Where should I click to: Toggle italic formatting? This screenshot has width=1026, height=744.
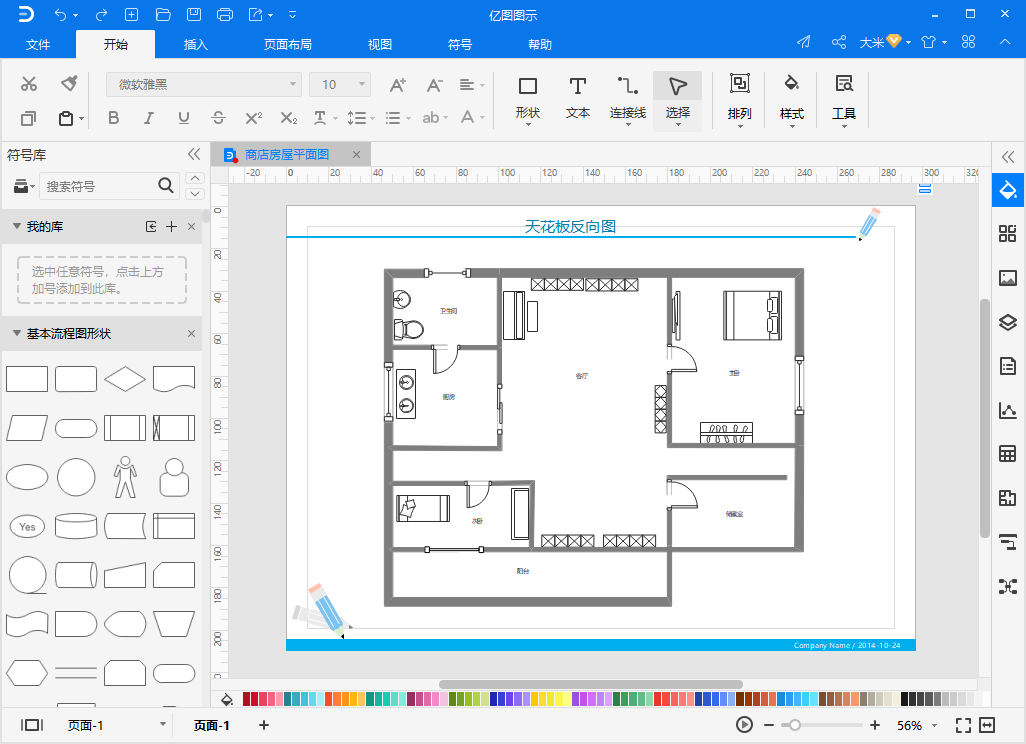click(149, 118)
